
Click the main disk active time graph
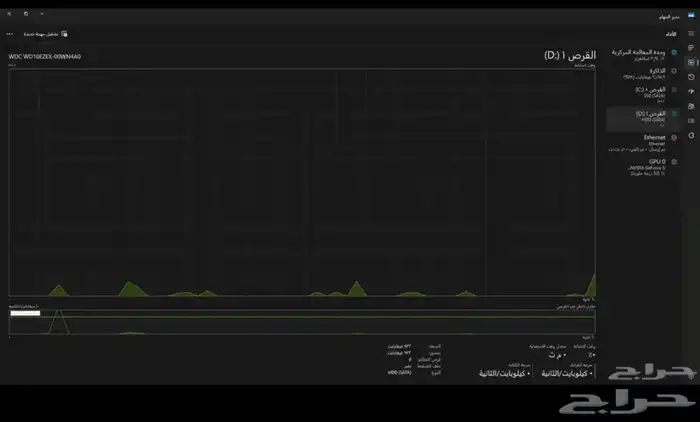click(302, 182)
